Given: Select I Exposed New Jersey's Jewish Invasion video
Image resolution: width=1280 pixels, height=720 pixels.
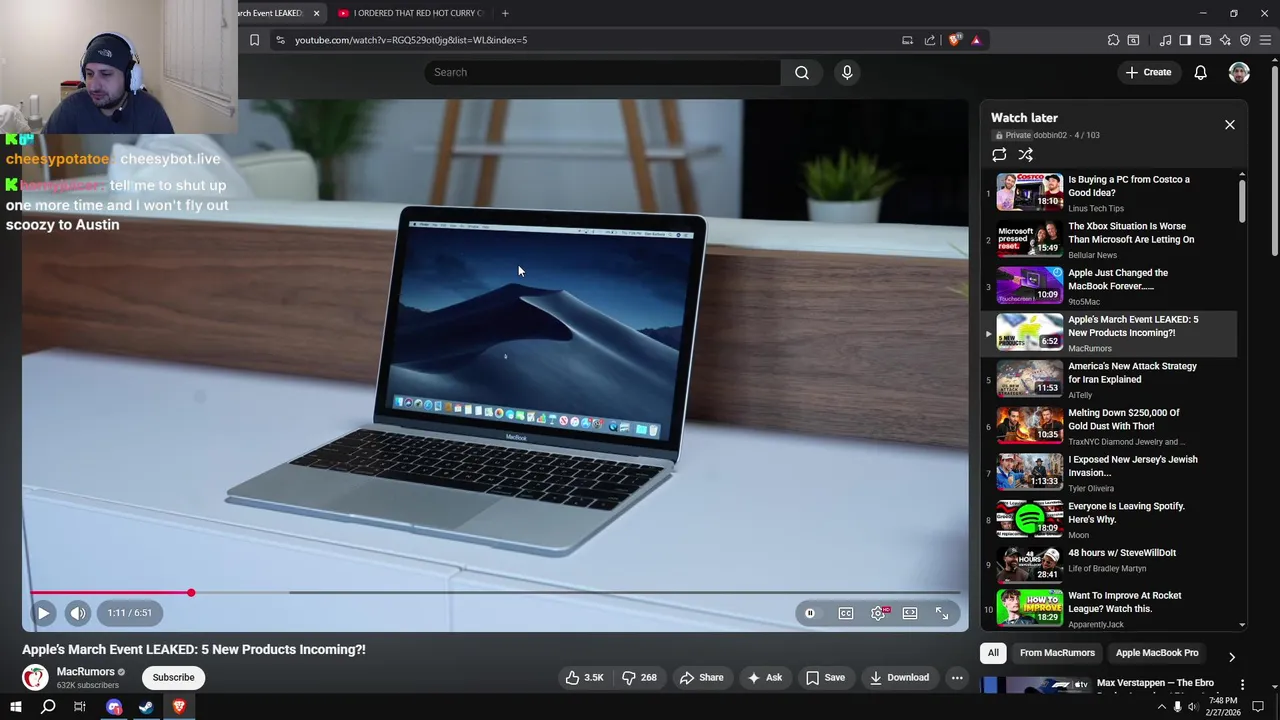Looking at the screenshot, I should click(x=1110, y=473).
